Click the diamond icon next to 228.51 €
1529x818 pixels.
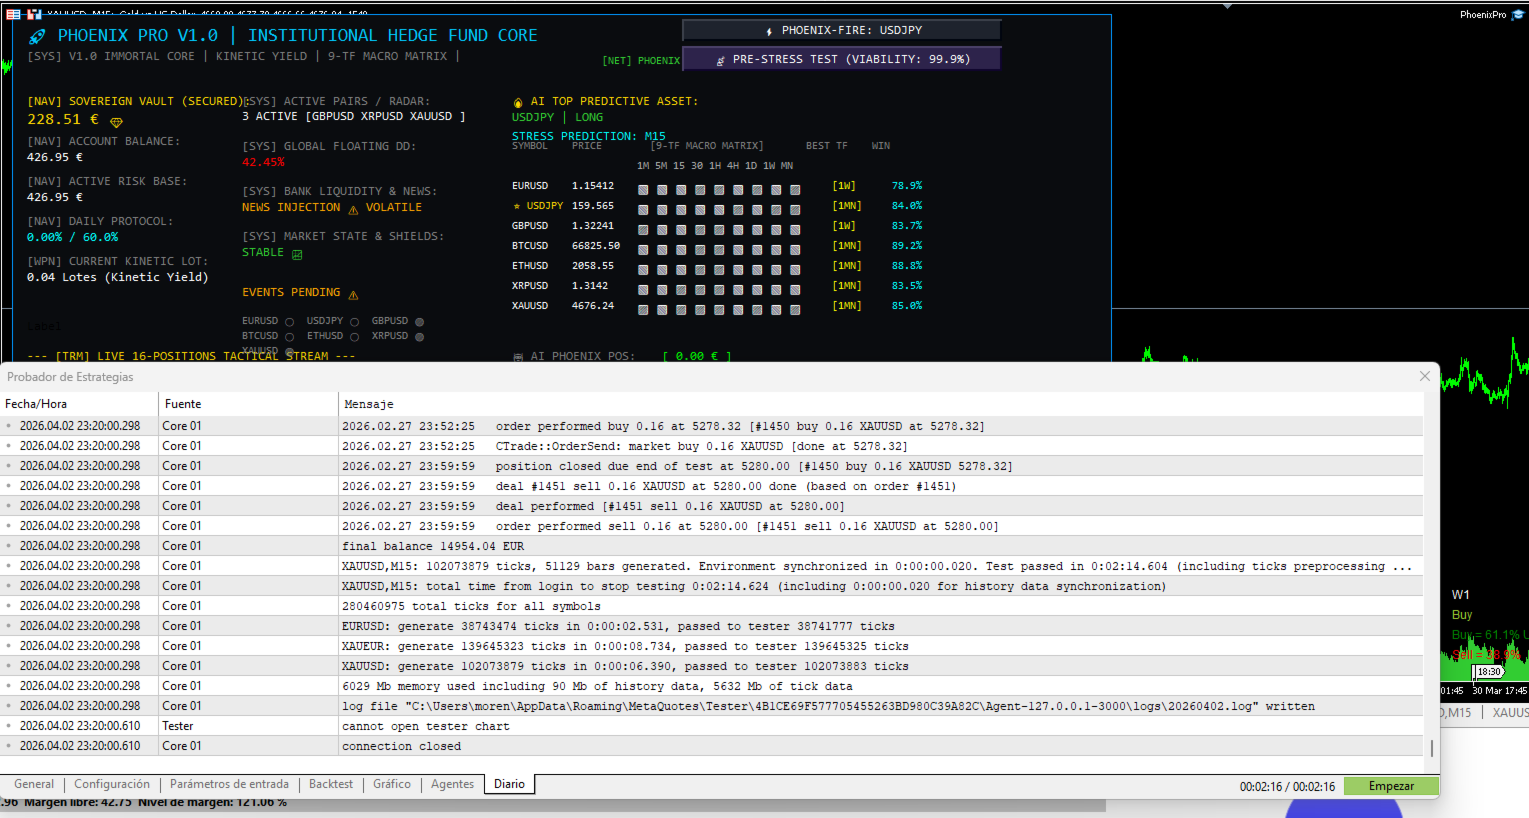point(116,121)
